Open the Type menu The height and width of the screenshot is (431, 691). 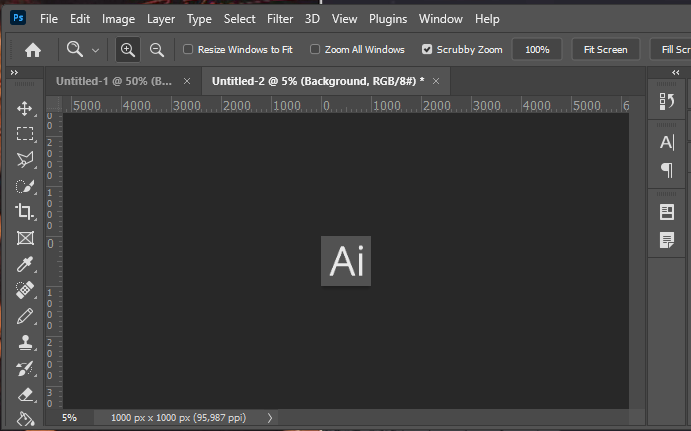click(199, 19)
